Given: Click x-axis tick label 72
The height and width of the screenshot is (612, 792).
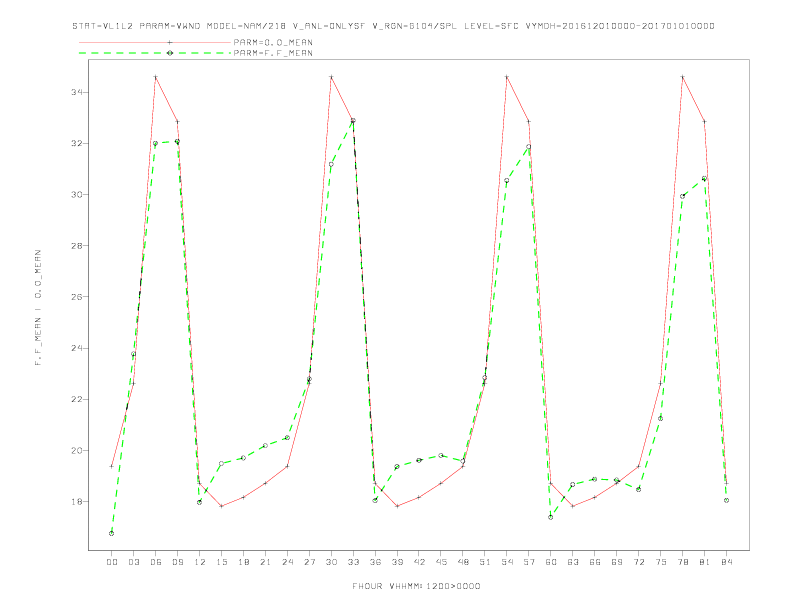Looking at the screenshot, I should tap(638, 562).
